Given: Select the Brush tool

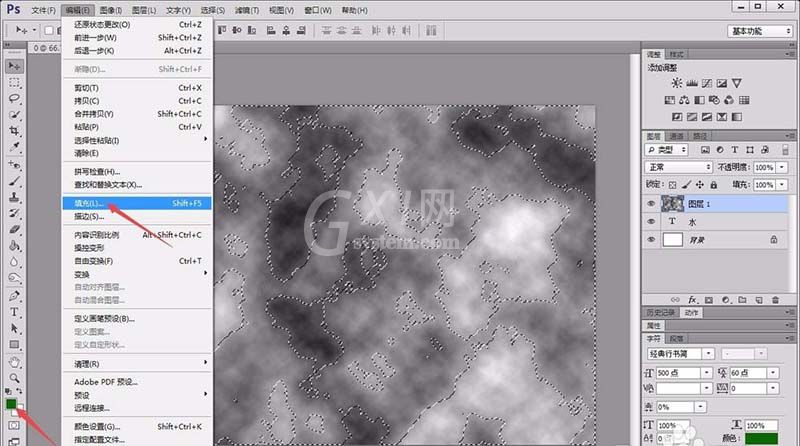Looking at the screenshot, I should 14,181.
